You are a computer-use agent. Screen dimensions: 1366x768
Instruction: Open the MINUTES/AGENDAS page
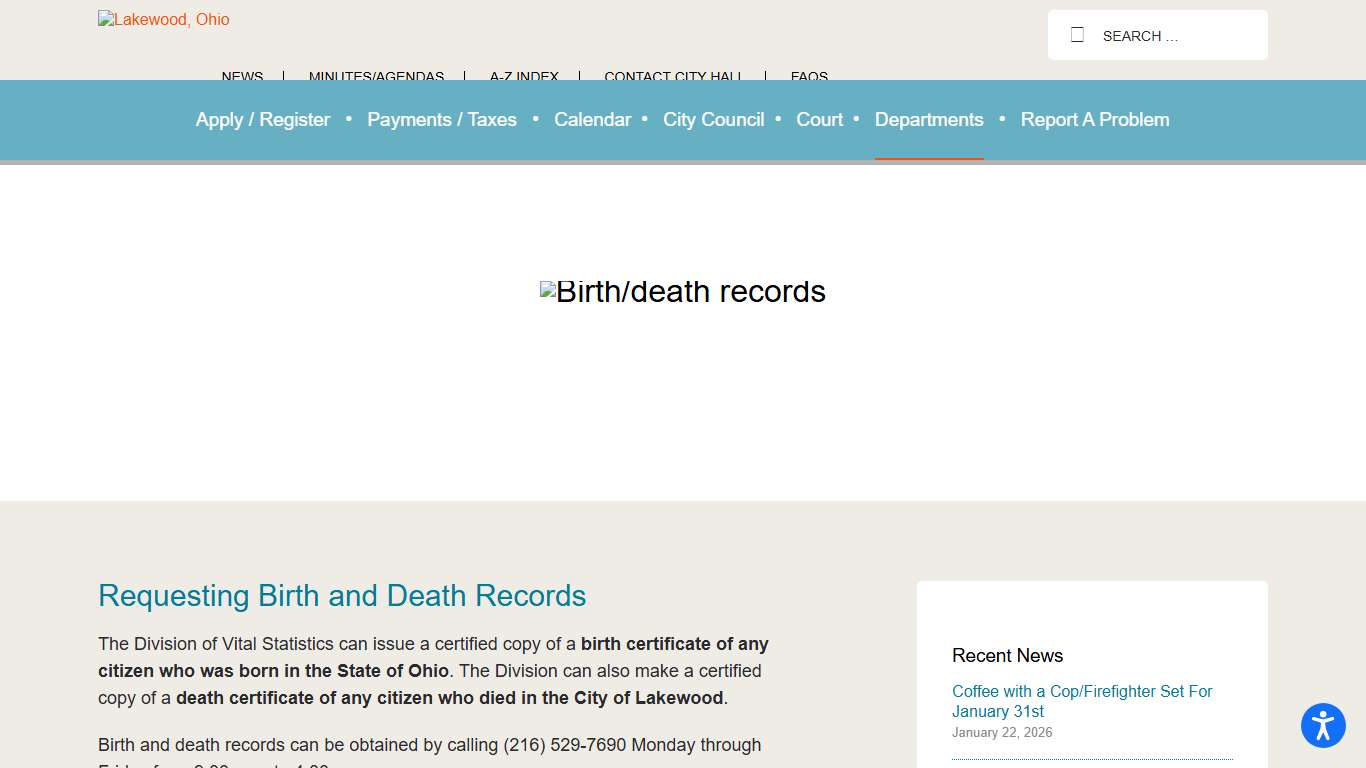[x=377, y=77]
